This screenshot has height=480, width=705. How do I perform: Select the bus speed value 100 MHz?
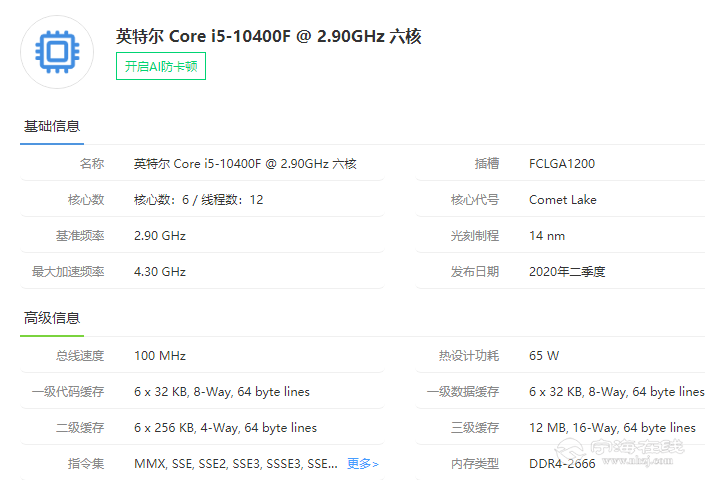click(x=160, y=356)
